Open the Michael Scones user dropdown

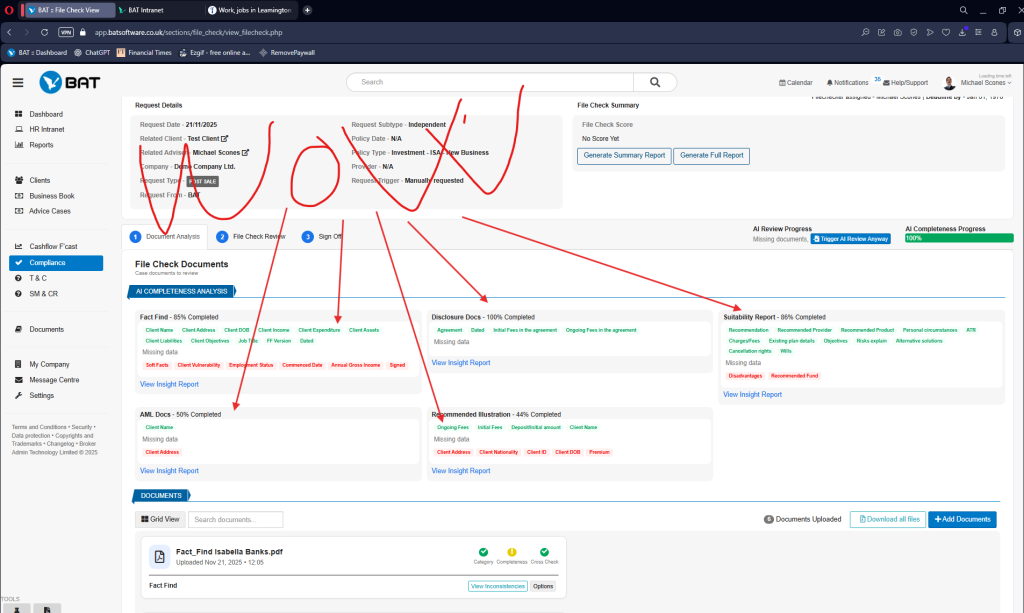point(985,83)
